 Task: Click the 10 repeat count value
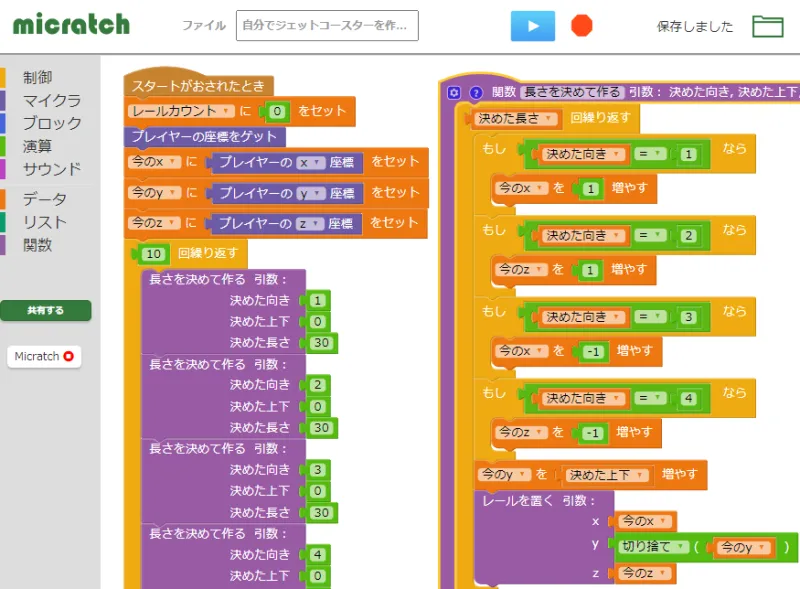click(154, 254)
